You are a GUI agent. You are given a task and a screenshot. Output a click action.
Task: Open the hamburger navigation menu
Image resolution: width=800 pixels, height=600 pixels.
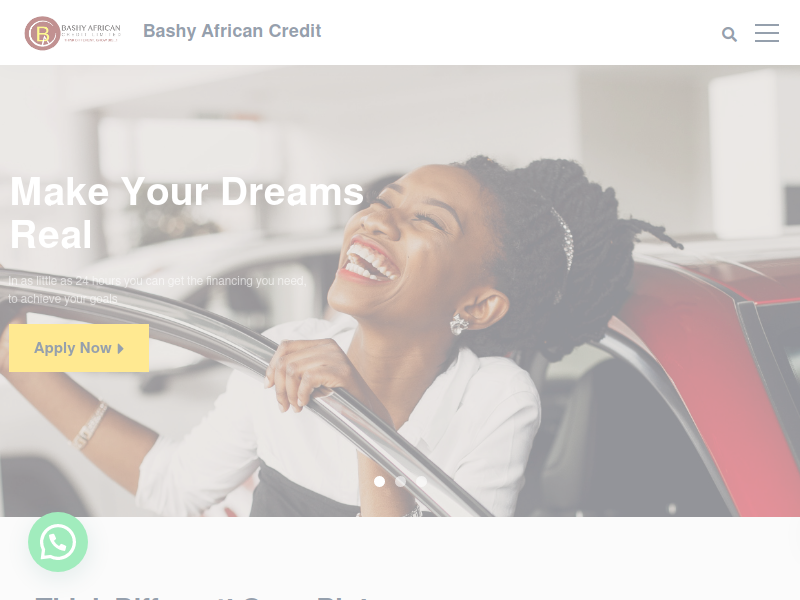click(x=766, y=33)
